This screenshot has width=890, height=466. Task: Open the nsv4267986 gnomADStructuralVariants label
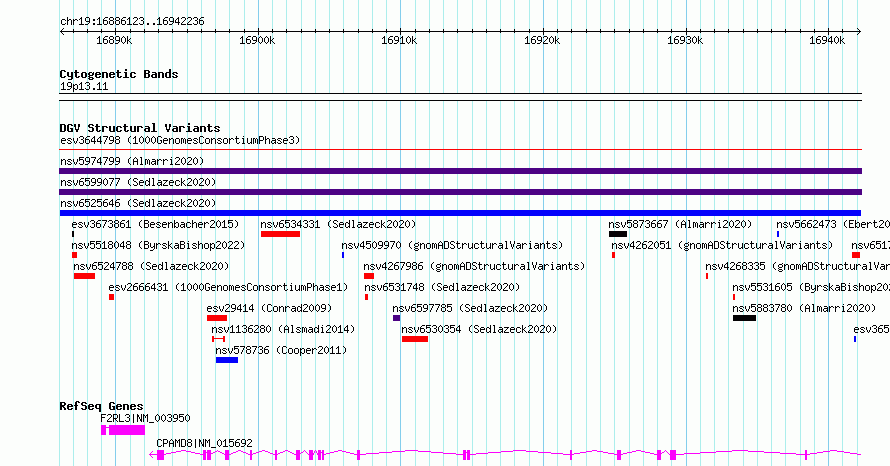coord(474,266)
